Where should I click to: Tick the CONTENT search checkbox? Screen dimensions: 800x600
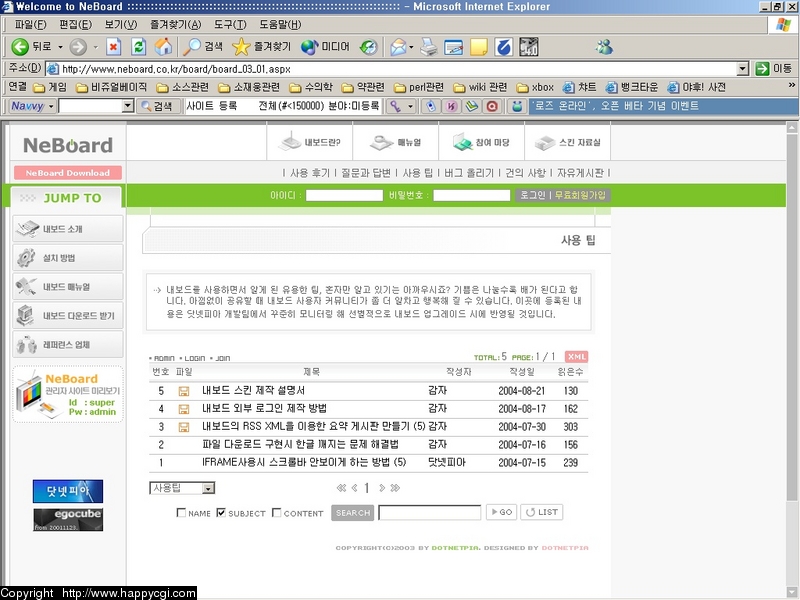(277, 512)
